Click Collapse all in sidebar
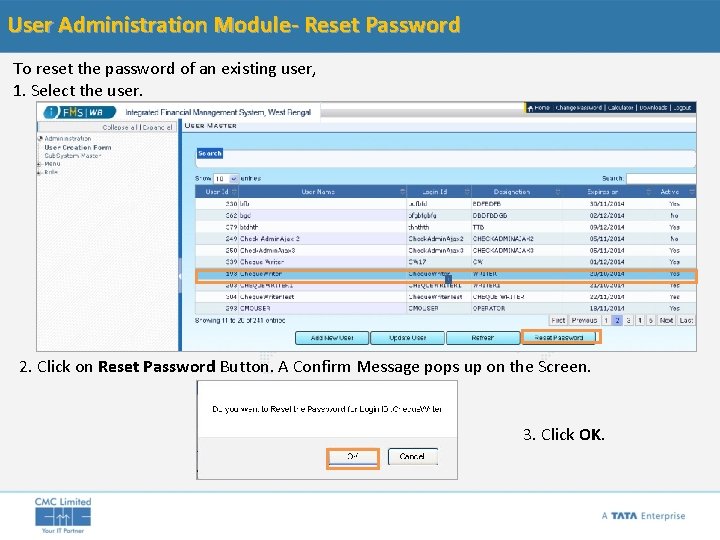Screen dimensions: 720x540 121,127
